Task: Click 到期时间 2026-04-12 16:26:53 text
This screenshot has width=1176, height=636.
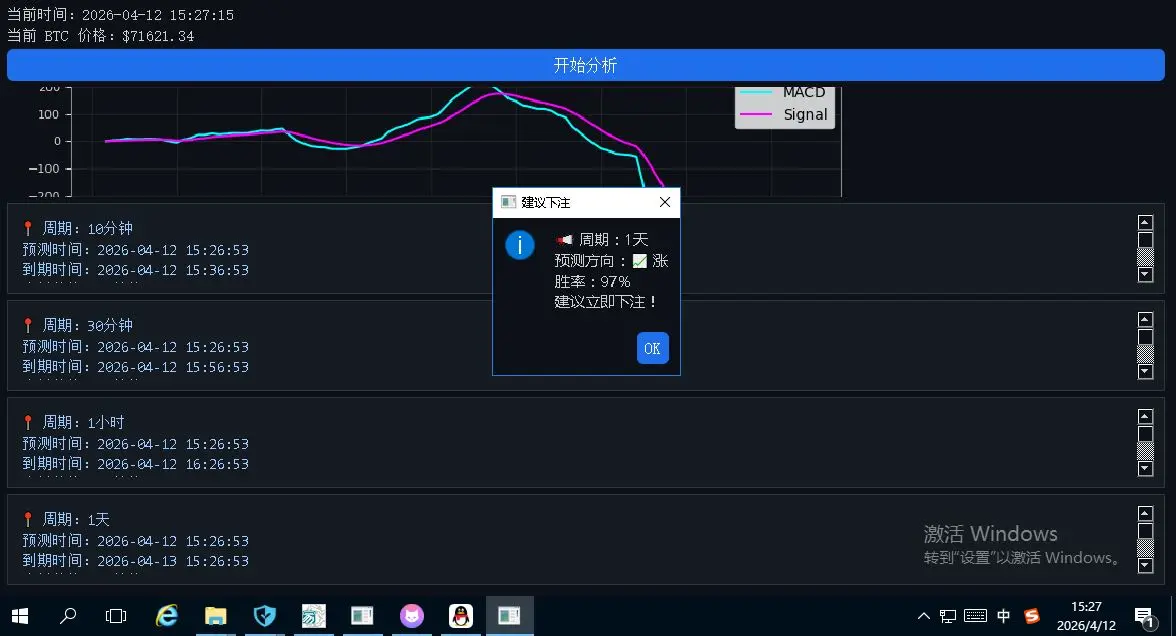Action: pyautogui.click(x=135, y=464)
